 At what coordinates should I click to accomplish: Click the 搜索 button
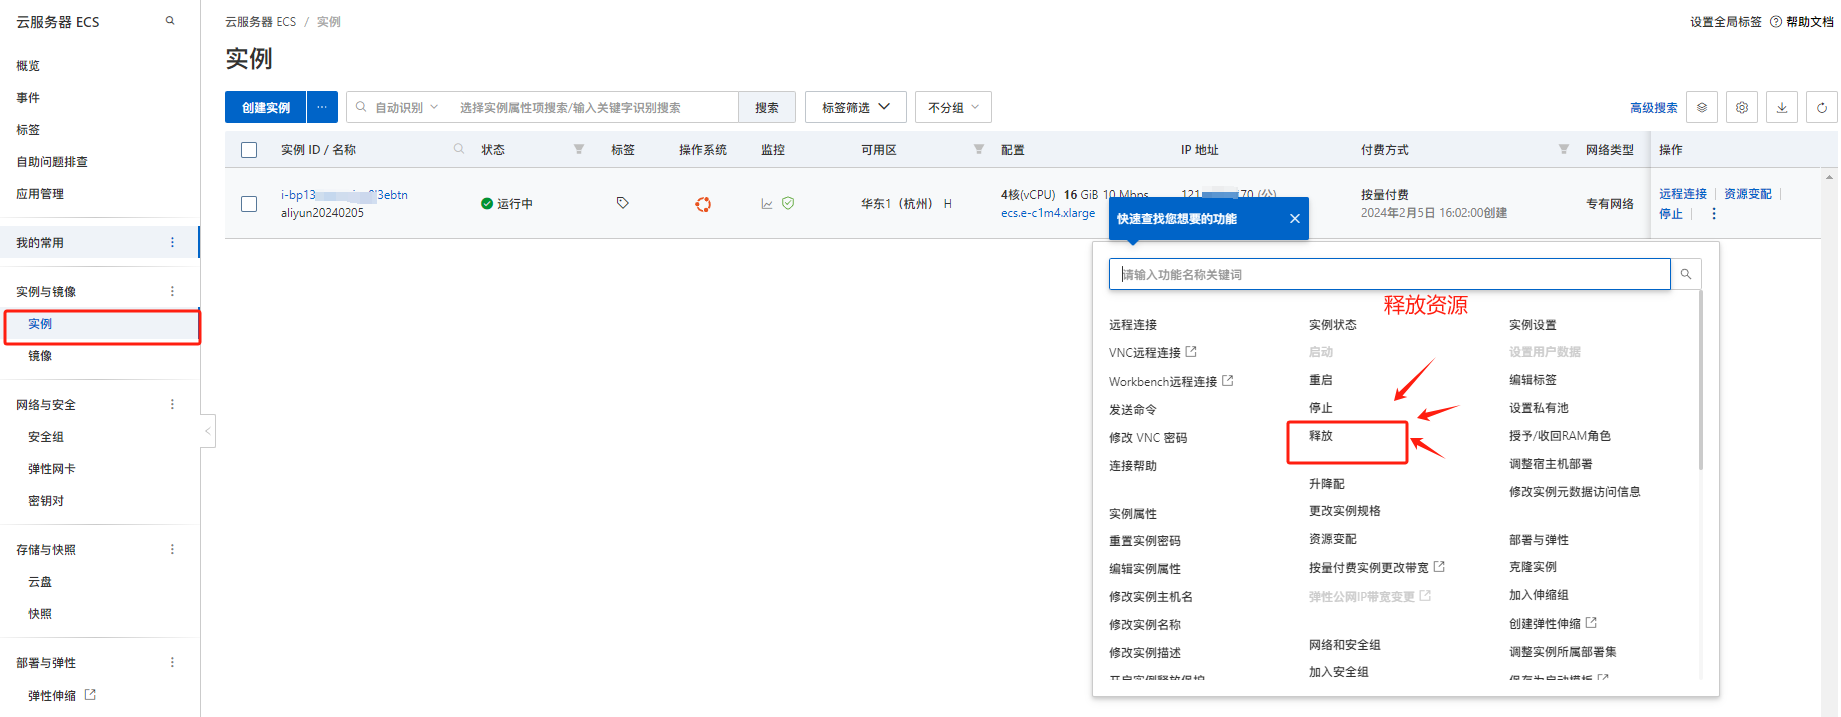(x=767, y=107)
